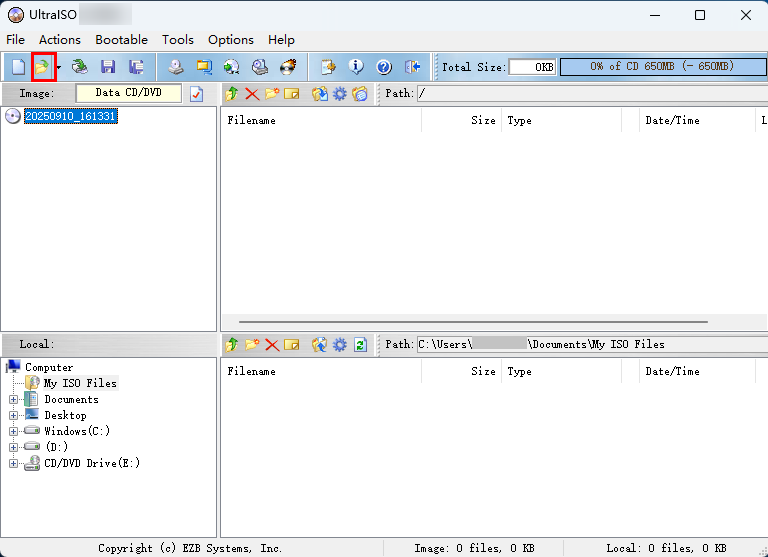Click the Info icon in the toolbar
This screenshot has width=768, height=557.
(356, 67)
